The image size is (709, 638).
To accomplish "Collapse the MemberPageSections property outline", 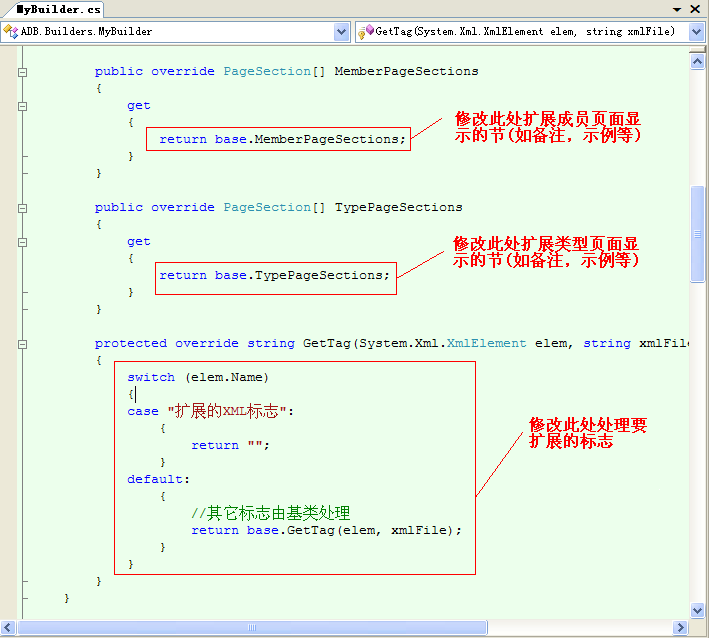I will pyautogui.click(x=22, y=72).
